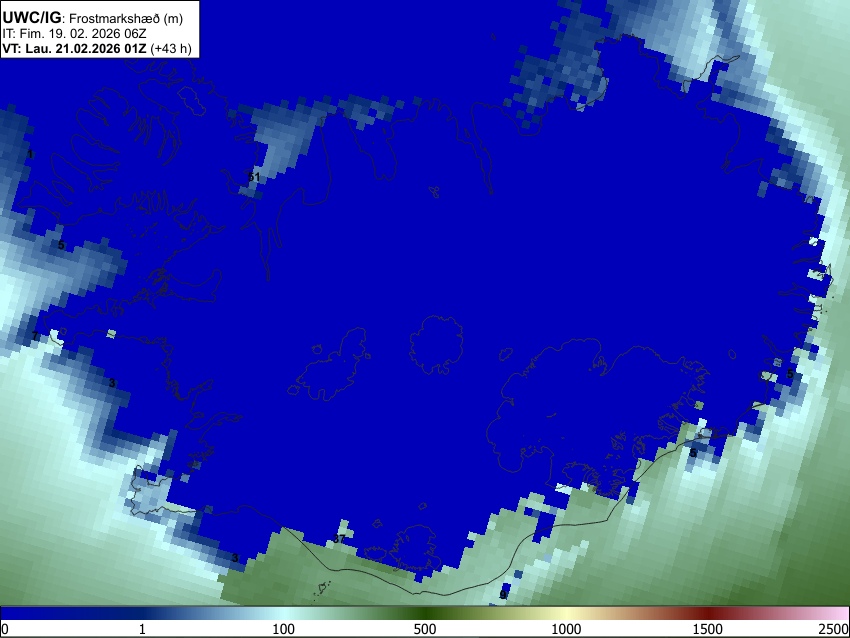The width and height of the screenshot is (850, 638).
Task: Click the "VT: Lau. 21.02.2026 01Z (+43 h)" line
Action: [97, 48]
